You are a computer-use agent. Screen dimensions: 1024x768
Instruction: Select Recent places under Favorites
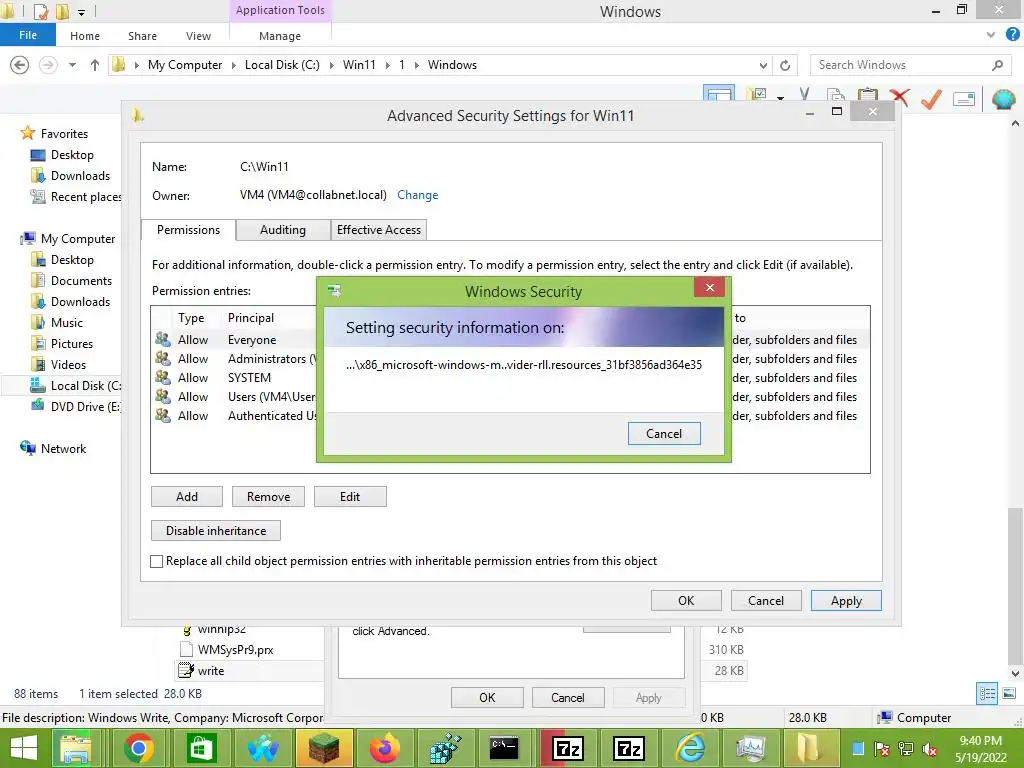[76, 197]
